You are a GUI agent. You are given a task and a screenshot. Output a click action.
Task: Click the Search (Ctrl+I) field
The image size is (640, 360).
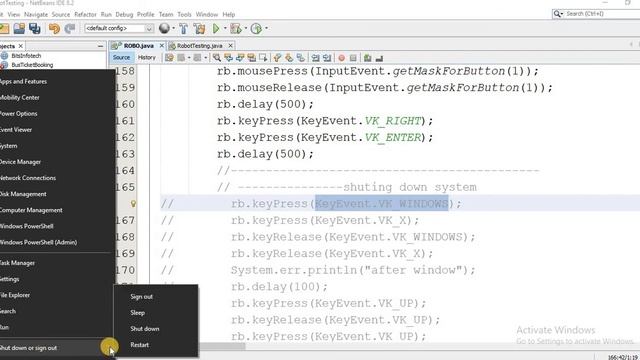tap(596, 14)
